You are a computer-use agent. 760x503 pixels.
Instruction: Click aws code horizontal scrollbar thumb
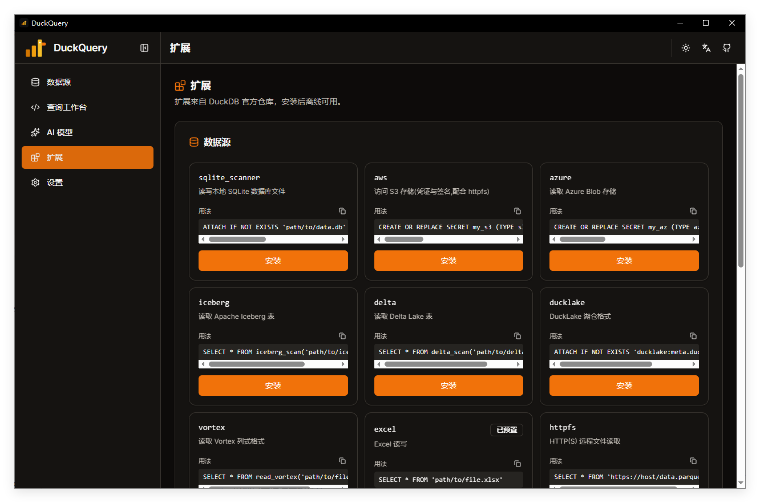(x=404, y=239)
